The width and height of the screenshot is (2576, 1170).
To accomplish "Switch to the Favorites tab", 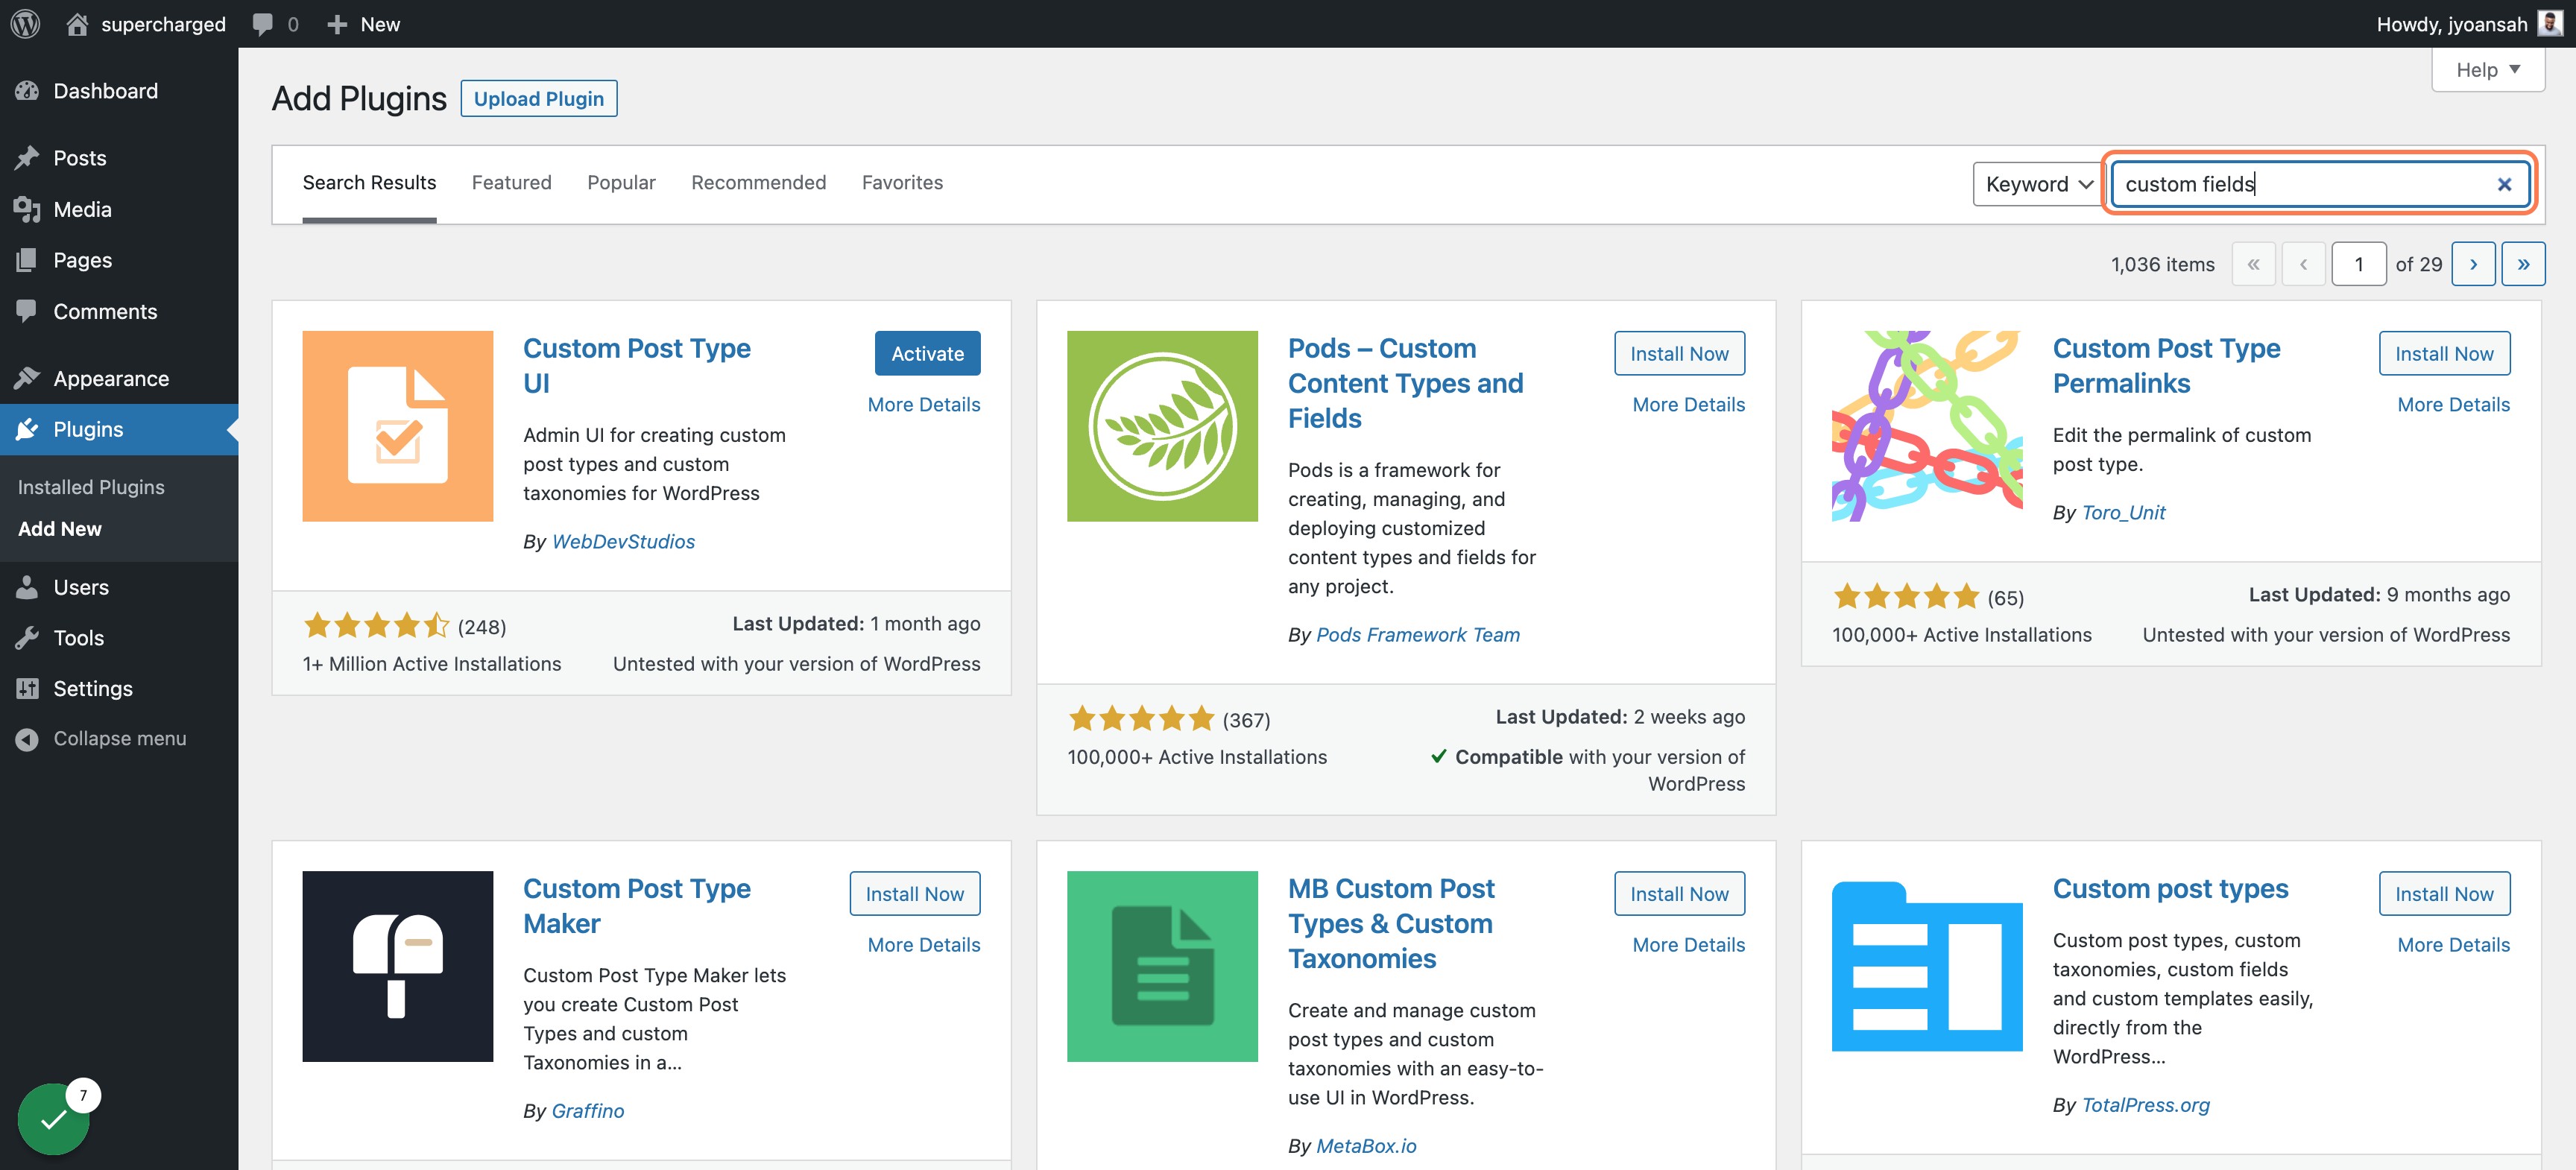I will pyautogui.click(x=902, y=183).
